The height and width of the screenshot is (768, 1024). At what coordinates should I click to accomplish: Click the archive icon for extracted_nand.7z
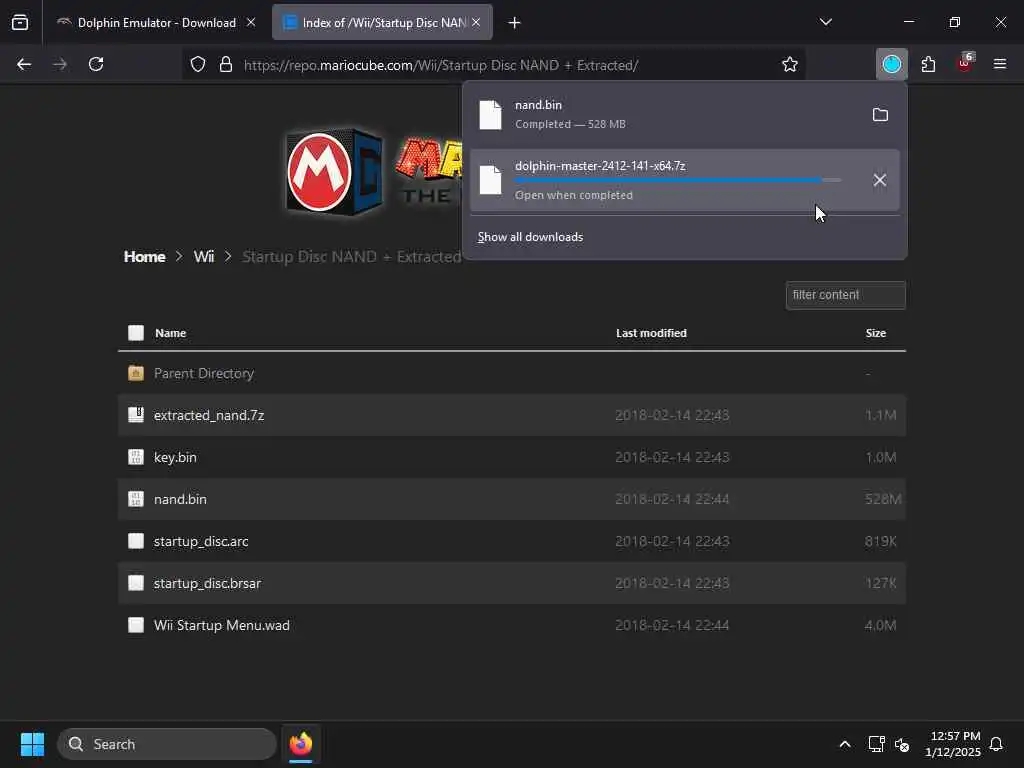pos(136,415)
